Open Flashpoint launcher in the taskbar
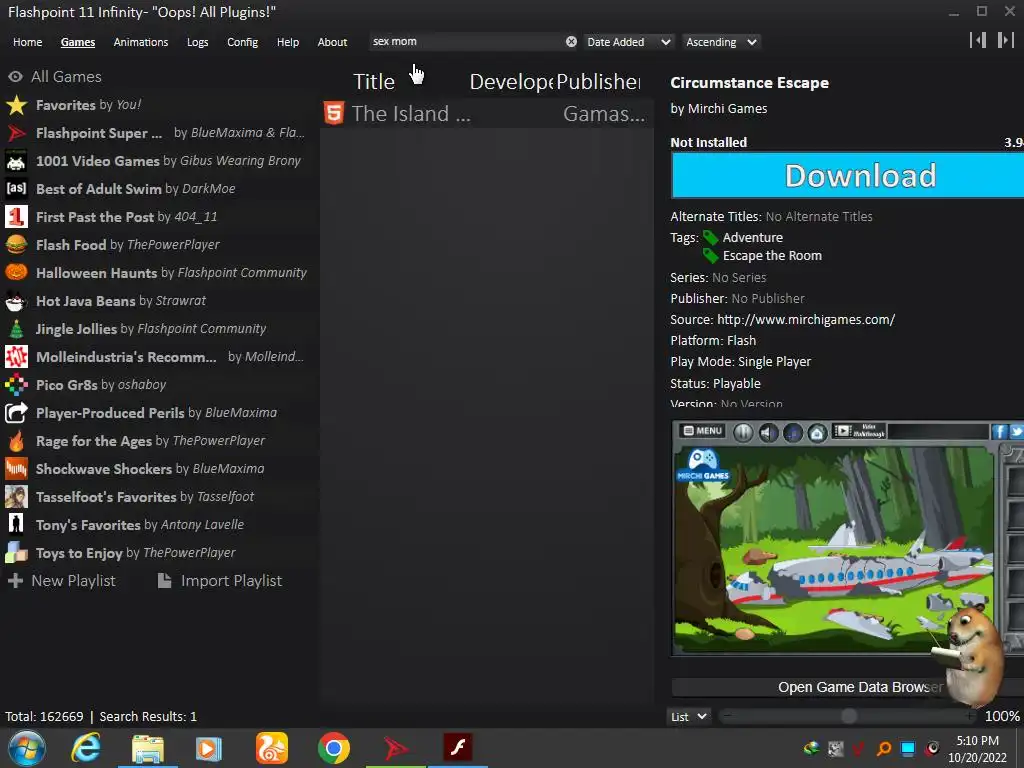This screenshot has height=768, width=1024. pos(396,748)
